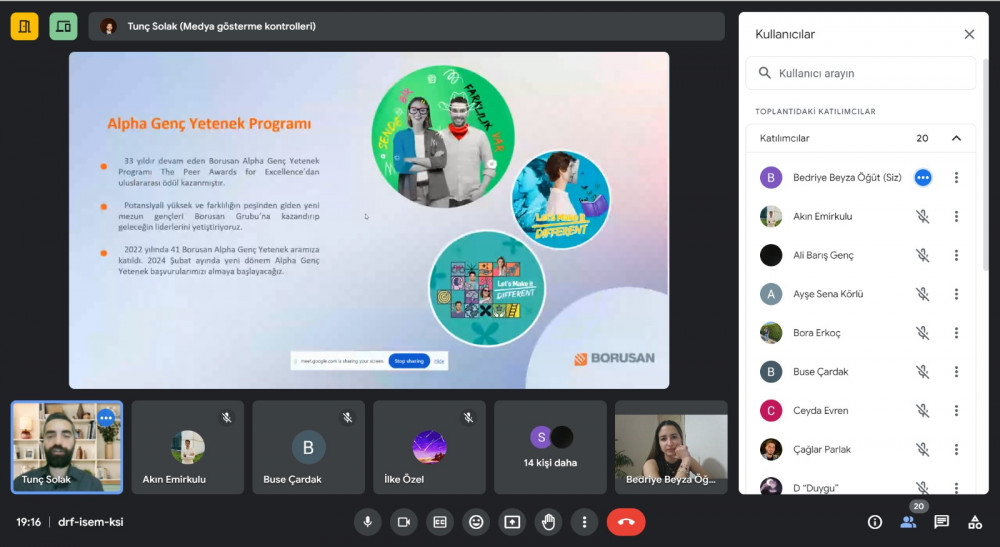Image resolution: width=1000 pixels, height=547 pixels.
Task: Open Tunç Solak media presentation controls bar
Action: [x=406, y=27]
